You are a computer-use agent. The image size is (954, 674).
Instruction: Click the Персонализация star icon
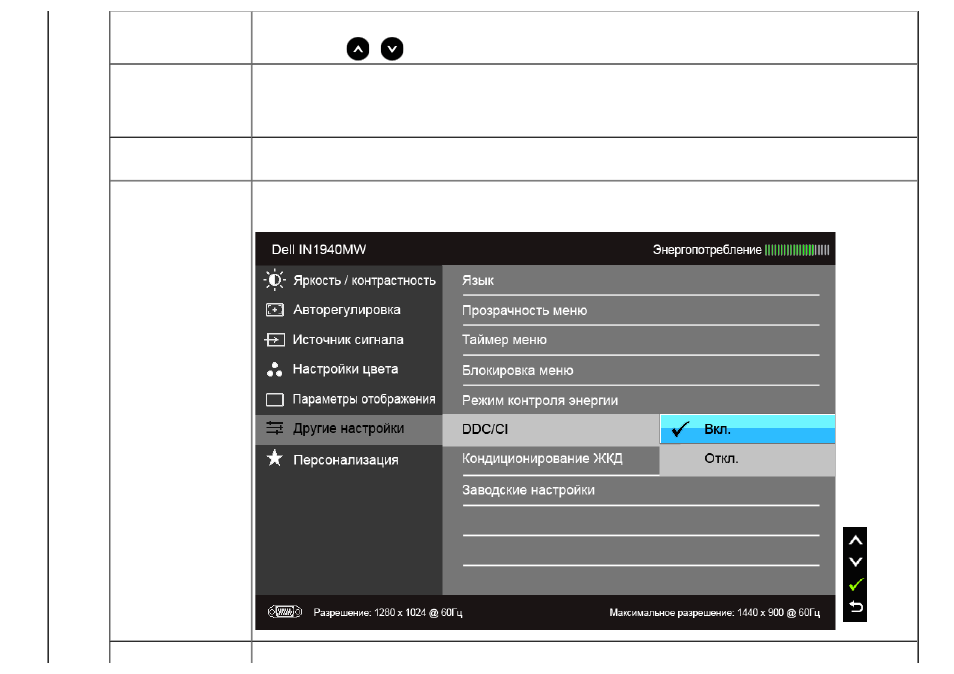pyautogui.click(x=274, y=458)
